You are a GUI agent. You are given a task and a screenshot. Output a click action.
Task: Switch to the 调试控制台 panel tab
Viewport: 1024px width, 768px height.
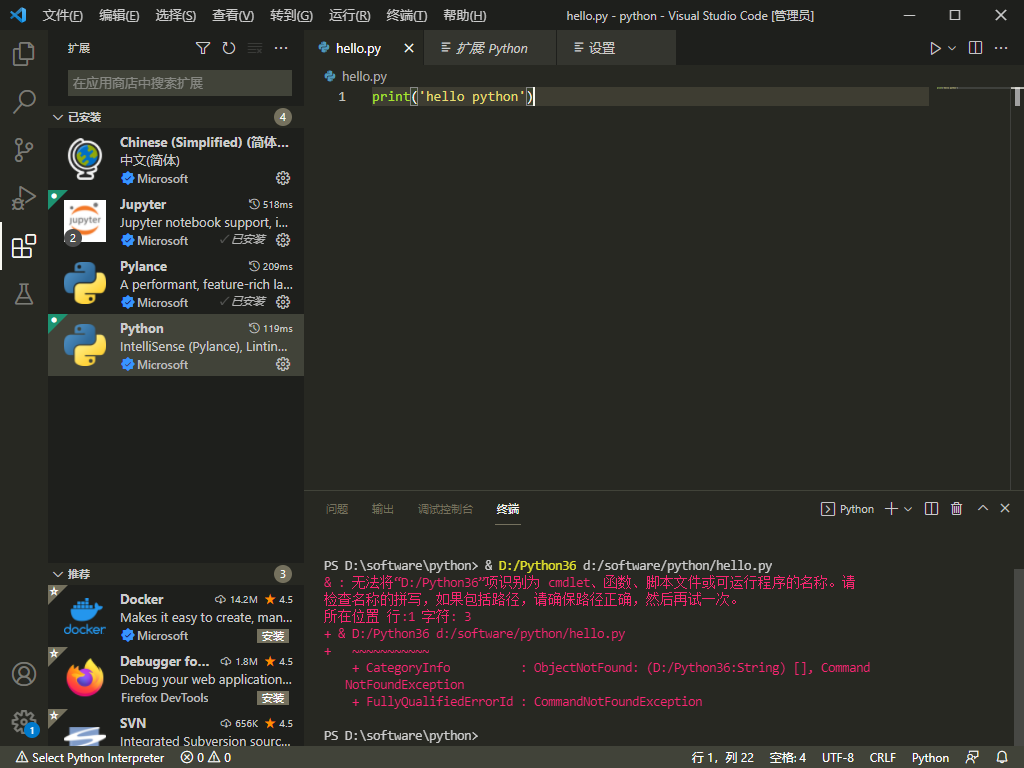[445, 509]
